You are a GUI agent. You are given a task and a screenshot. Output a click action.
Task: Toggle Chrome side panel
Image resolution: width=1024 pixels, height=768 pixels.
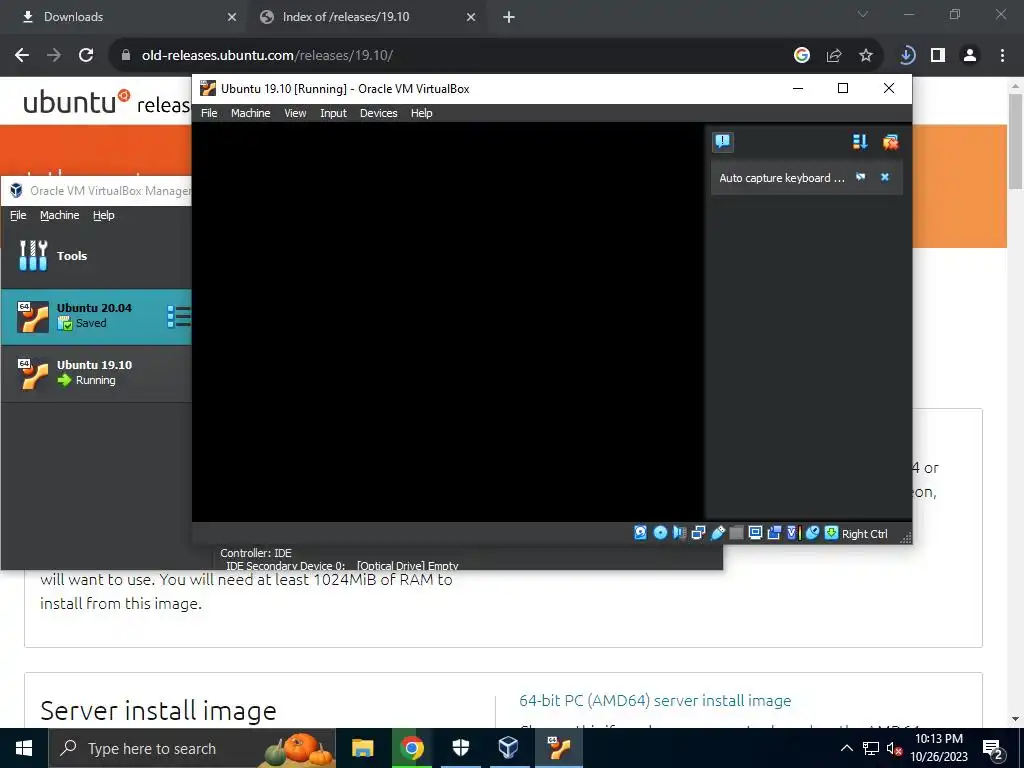(938, 56)
